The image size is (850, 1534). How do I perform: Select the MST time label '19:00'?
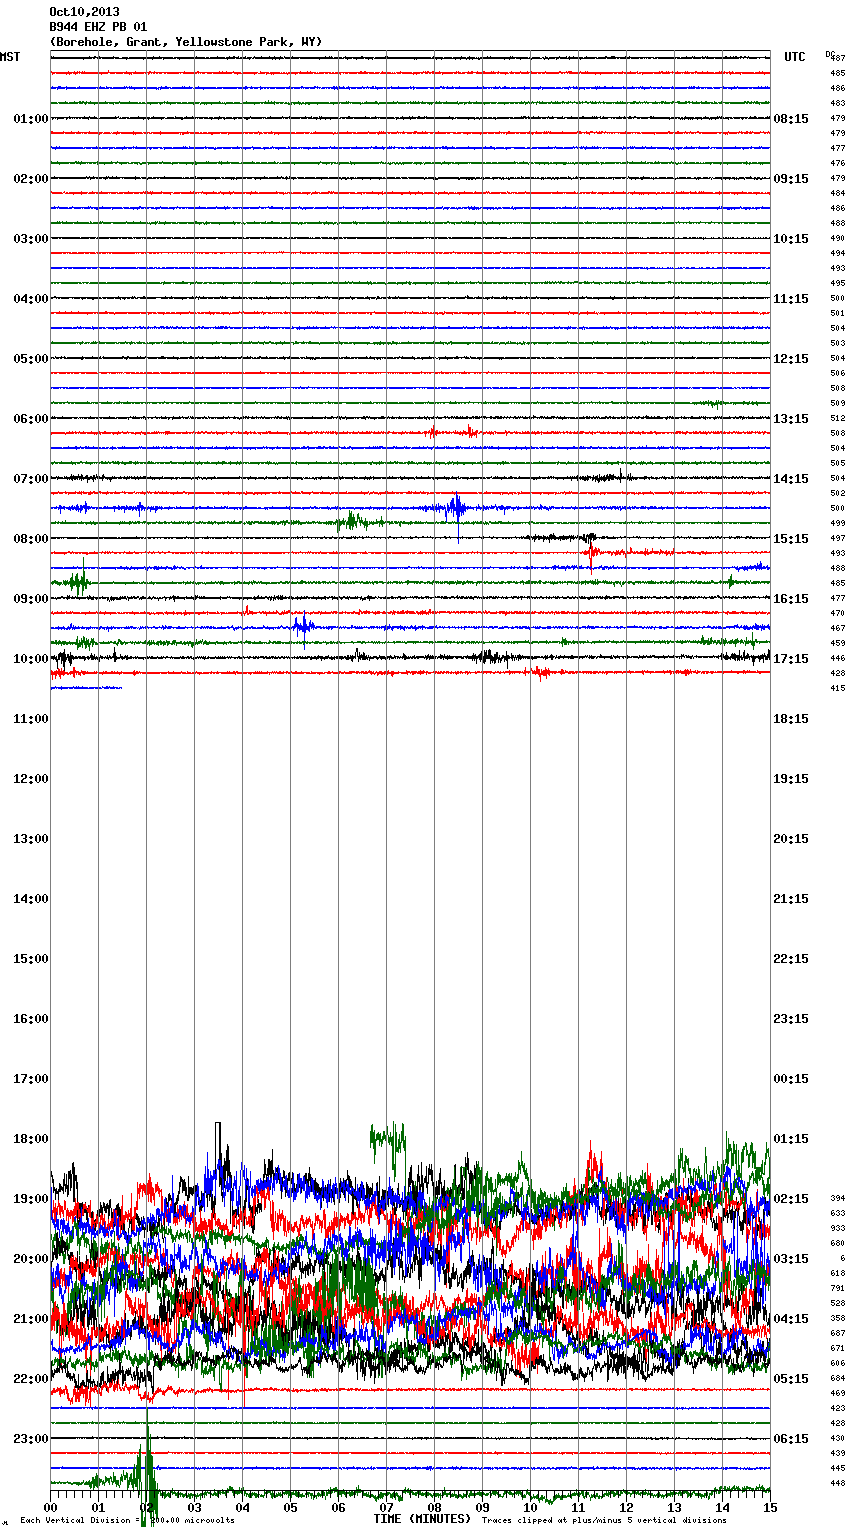31,1199
